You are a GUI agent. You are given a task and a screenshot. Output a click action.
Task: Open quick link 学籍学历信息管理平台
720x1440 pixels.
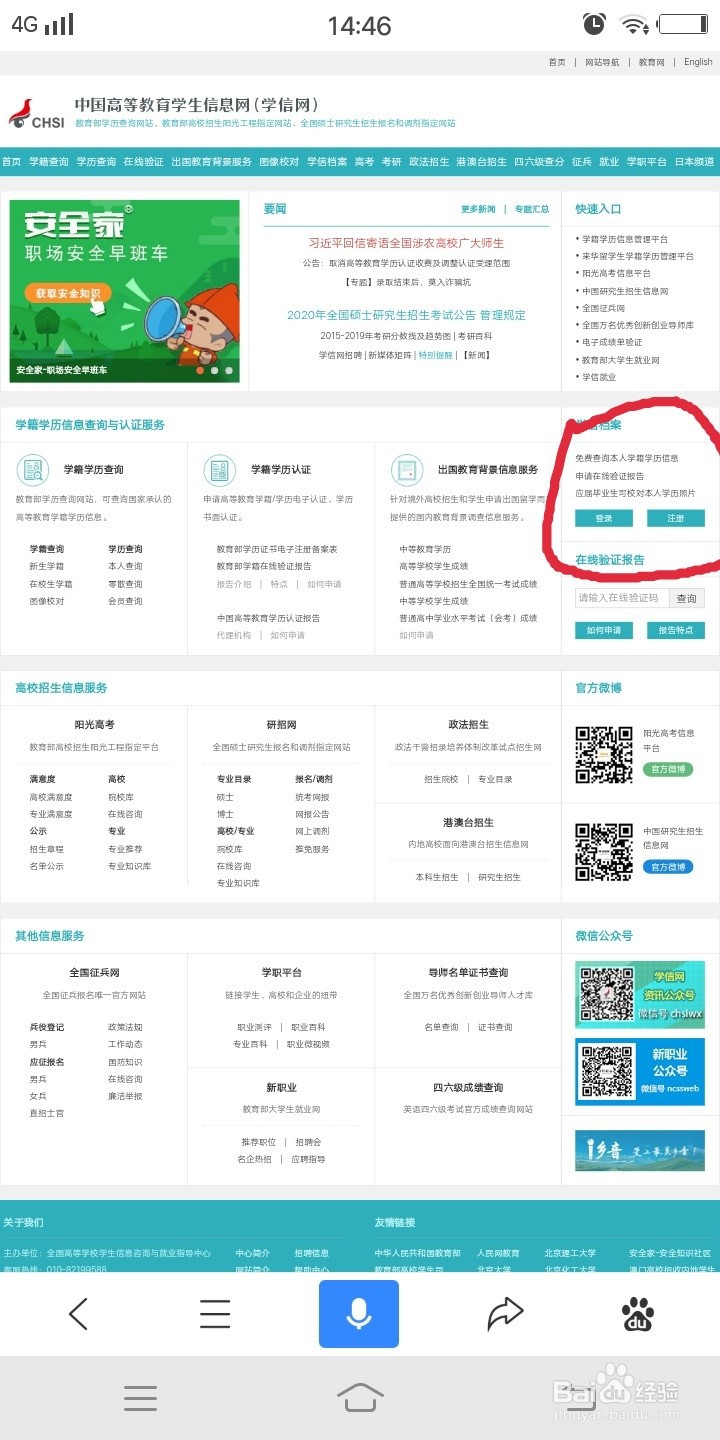[626, 239]
